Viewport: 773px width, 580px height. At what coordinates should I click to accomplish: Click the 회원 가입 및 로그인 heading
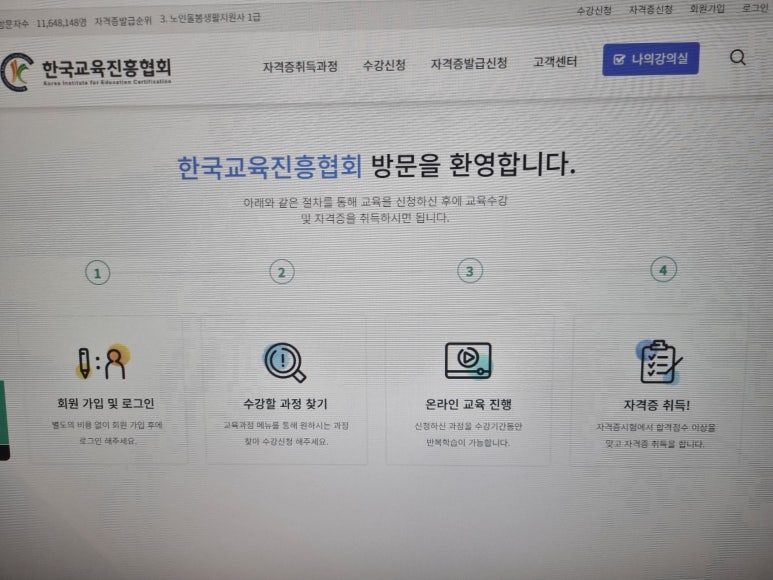click(105, 403)
